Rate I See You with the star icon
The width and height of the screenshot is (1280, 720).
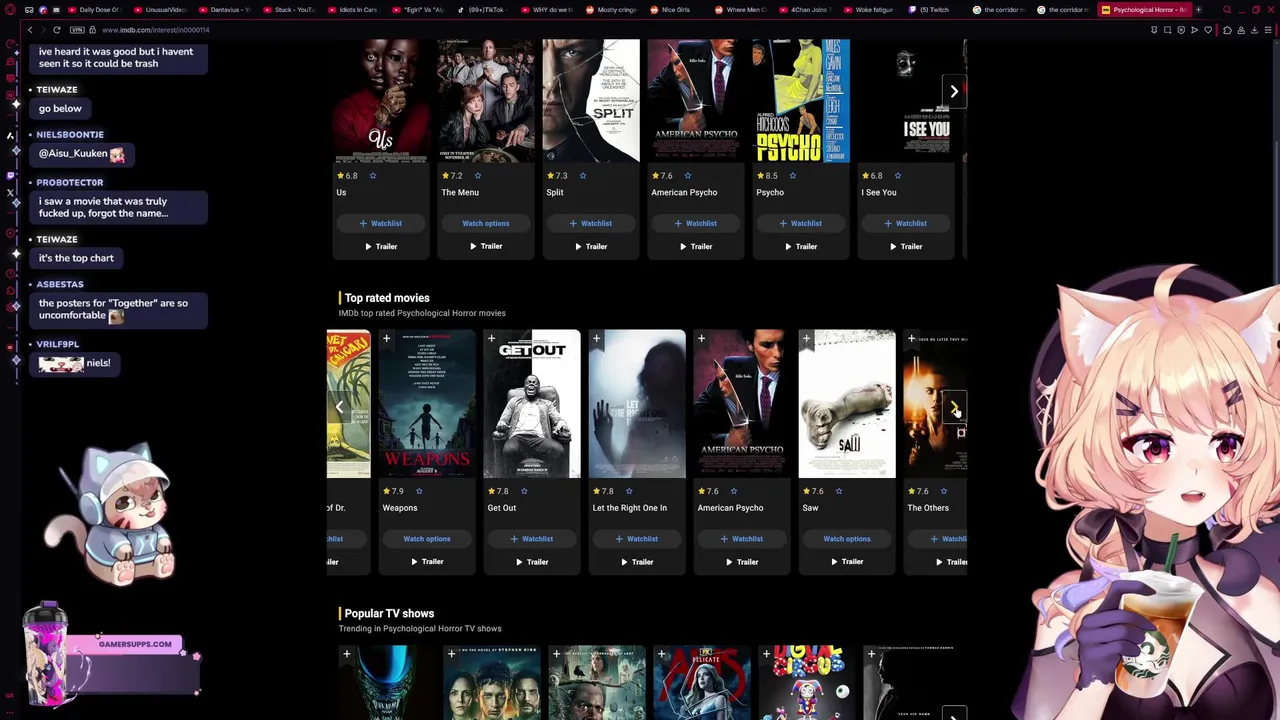point(898,176)
